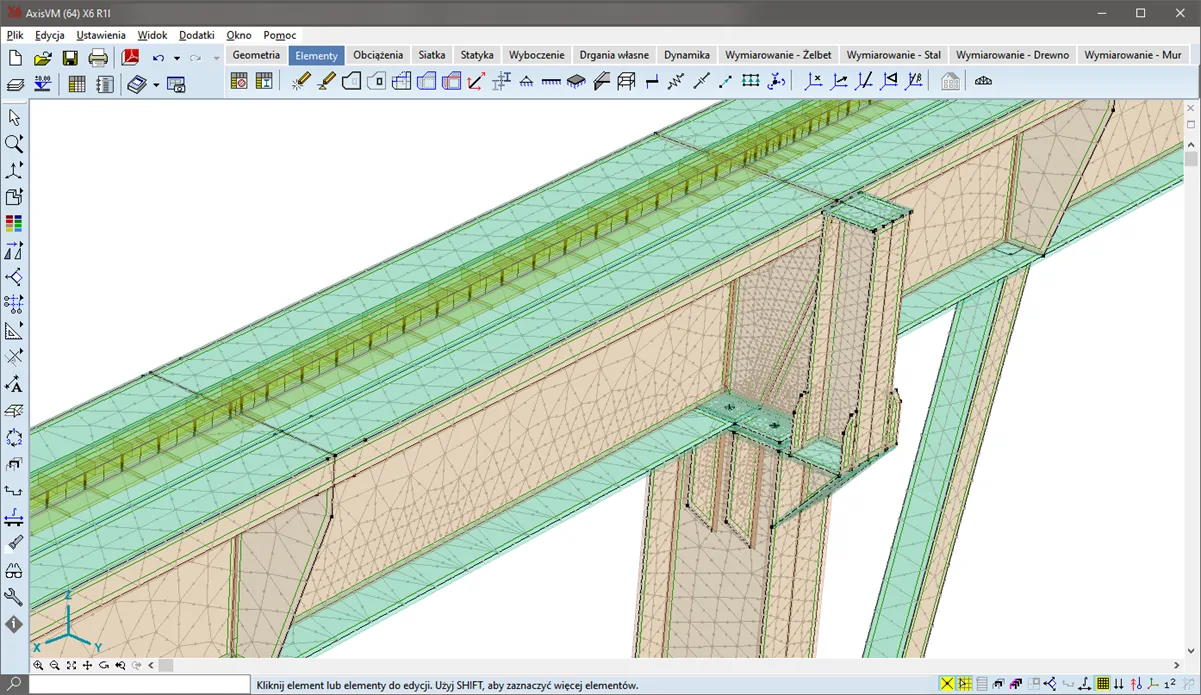Expand the undo history dropdown arrow

(176, 59)
